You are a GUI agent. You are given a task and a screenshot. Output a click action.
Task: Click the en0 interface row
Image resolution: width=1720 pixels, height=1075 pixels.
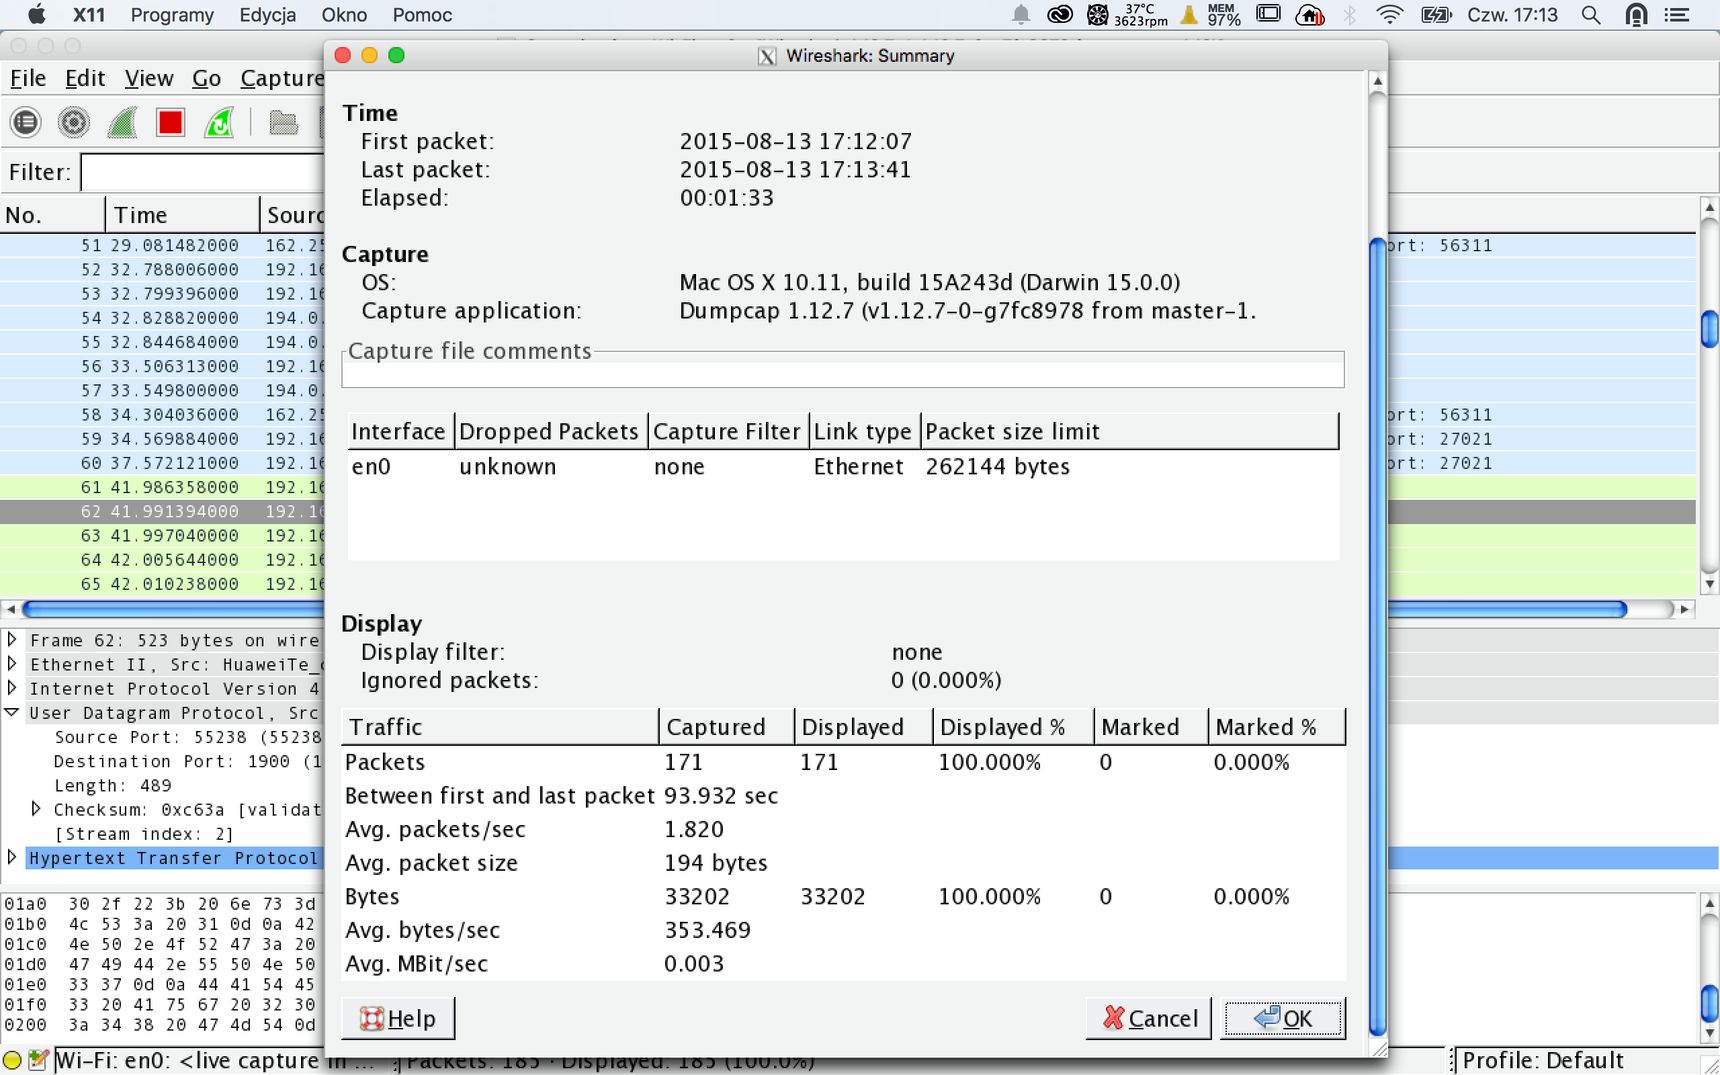pyautogui.click(x=843, y=467)
